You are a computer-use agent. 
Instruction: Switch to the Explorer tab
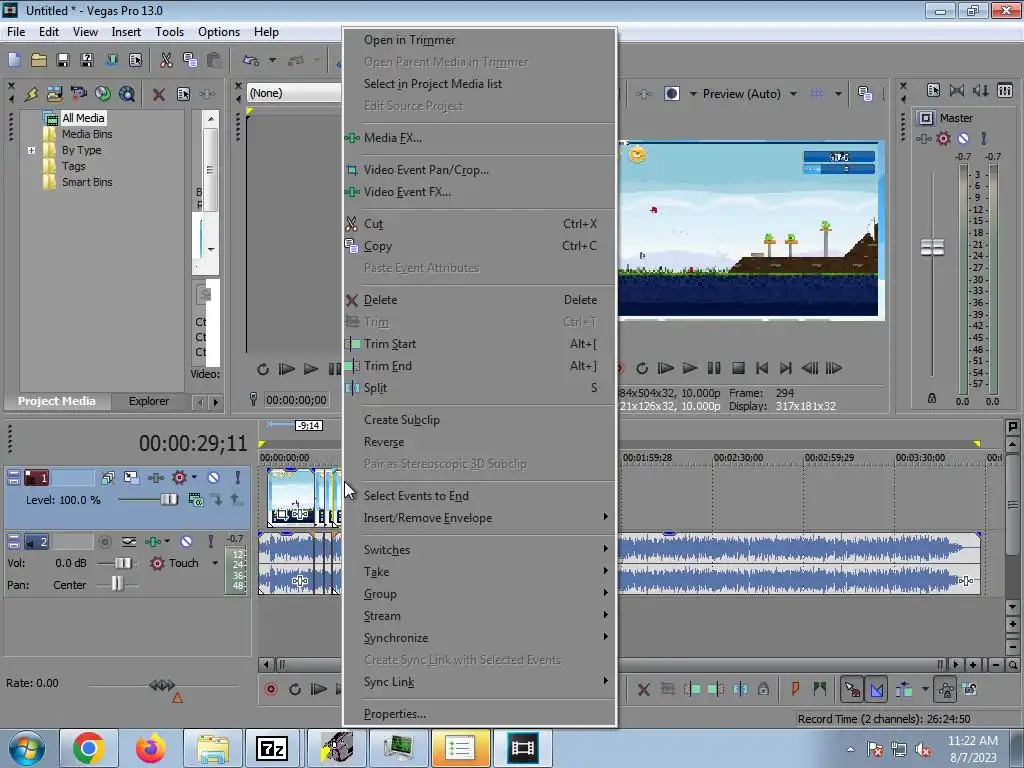149,401
